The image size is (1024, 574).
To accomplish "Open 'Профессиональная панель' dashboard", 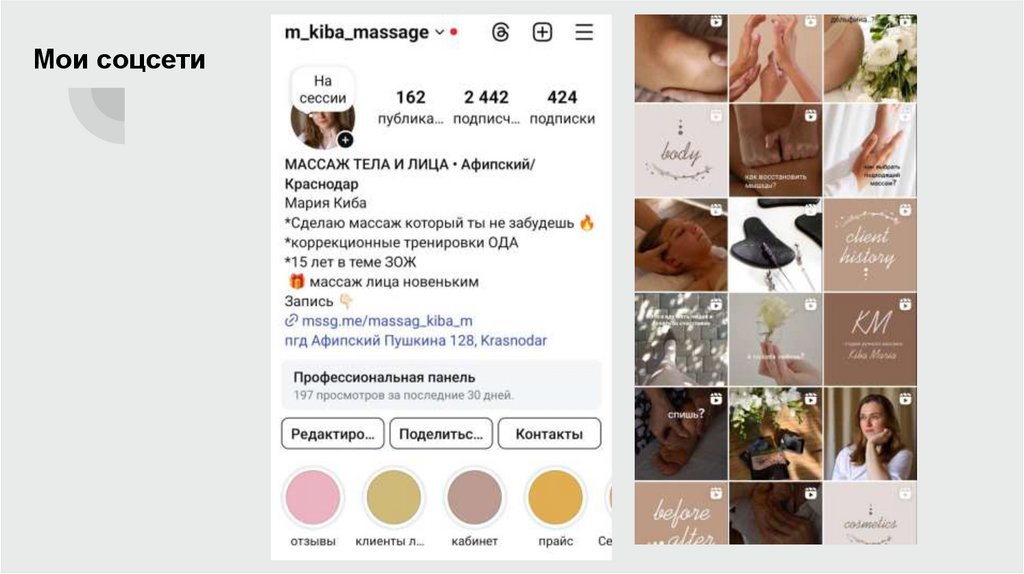I will 441,385.
